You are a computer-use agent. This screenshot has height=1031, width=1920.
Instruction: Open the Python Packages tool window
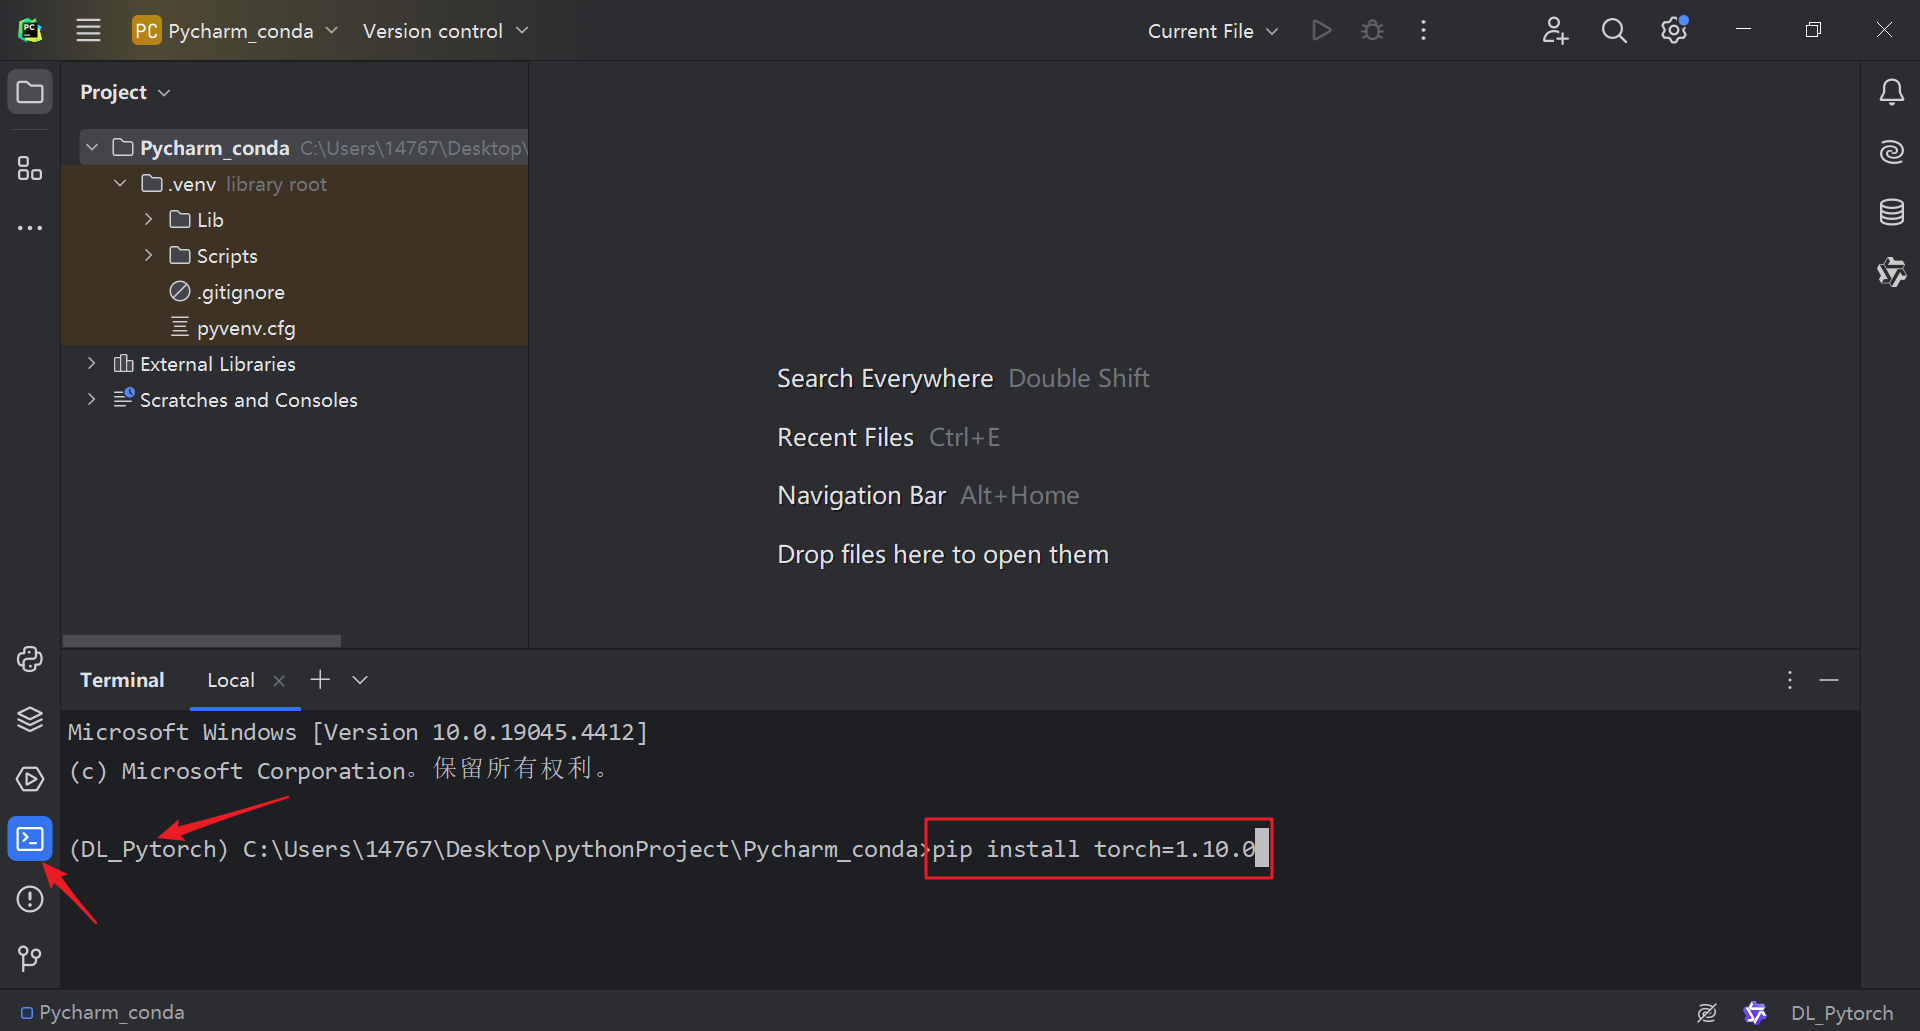[x=30, y=719]
